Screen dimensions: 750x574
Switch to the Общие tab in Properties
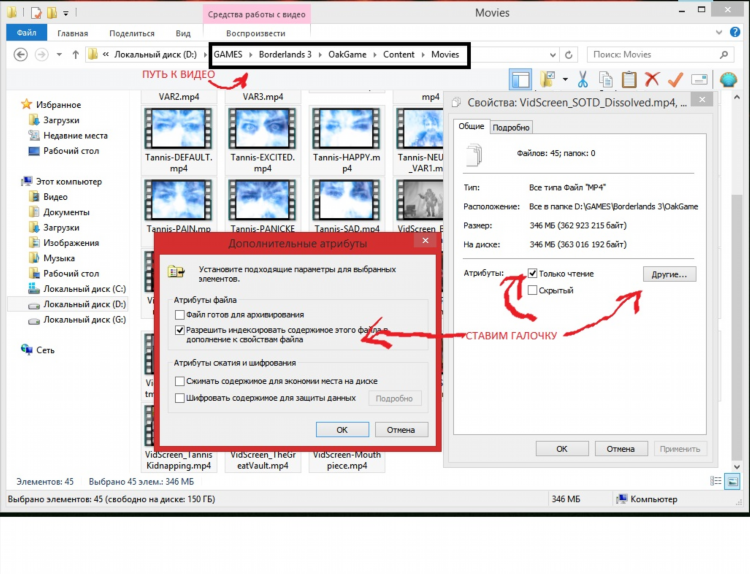point(471,126)
